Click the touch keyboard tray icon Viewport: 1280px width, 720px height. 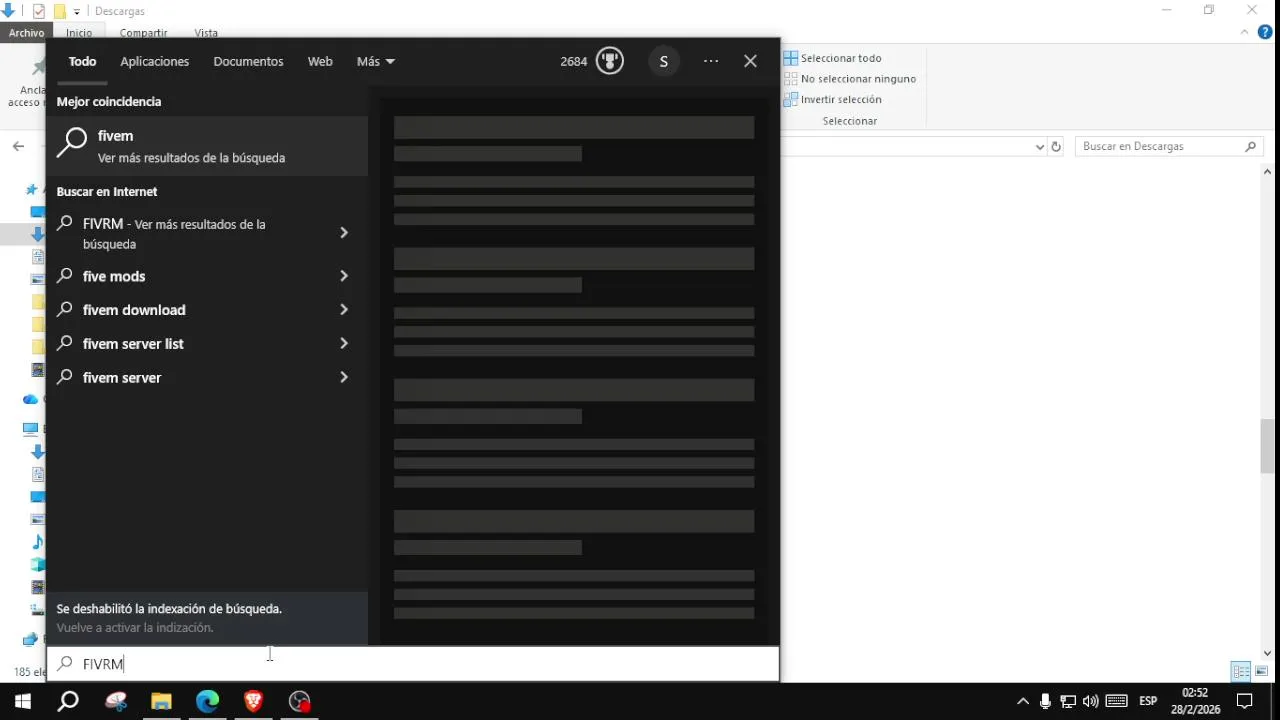(1117, 701)
